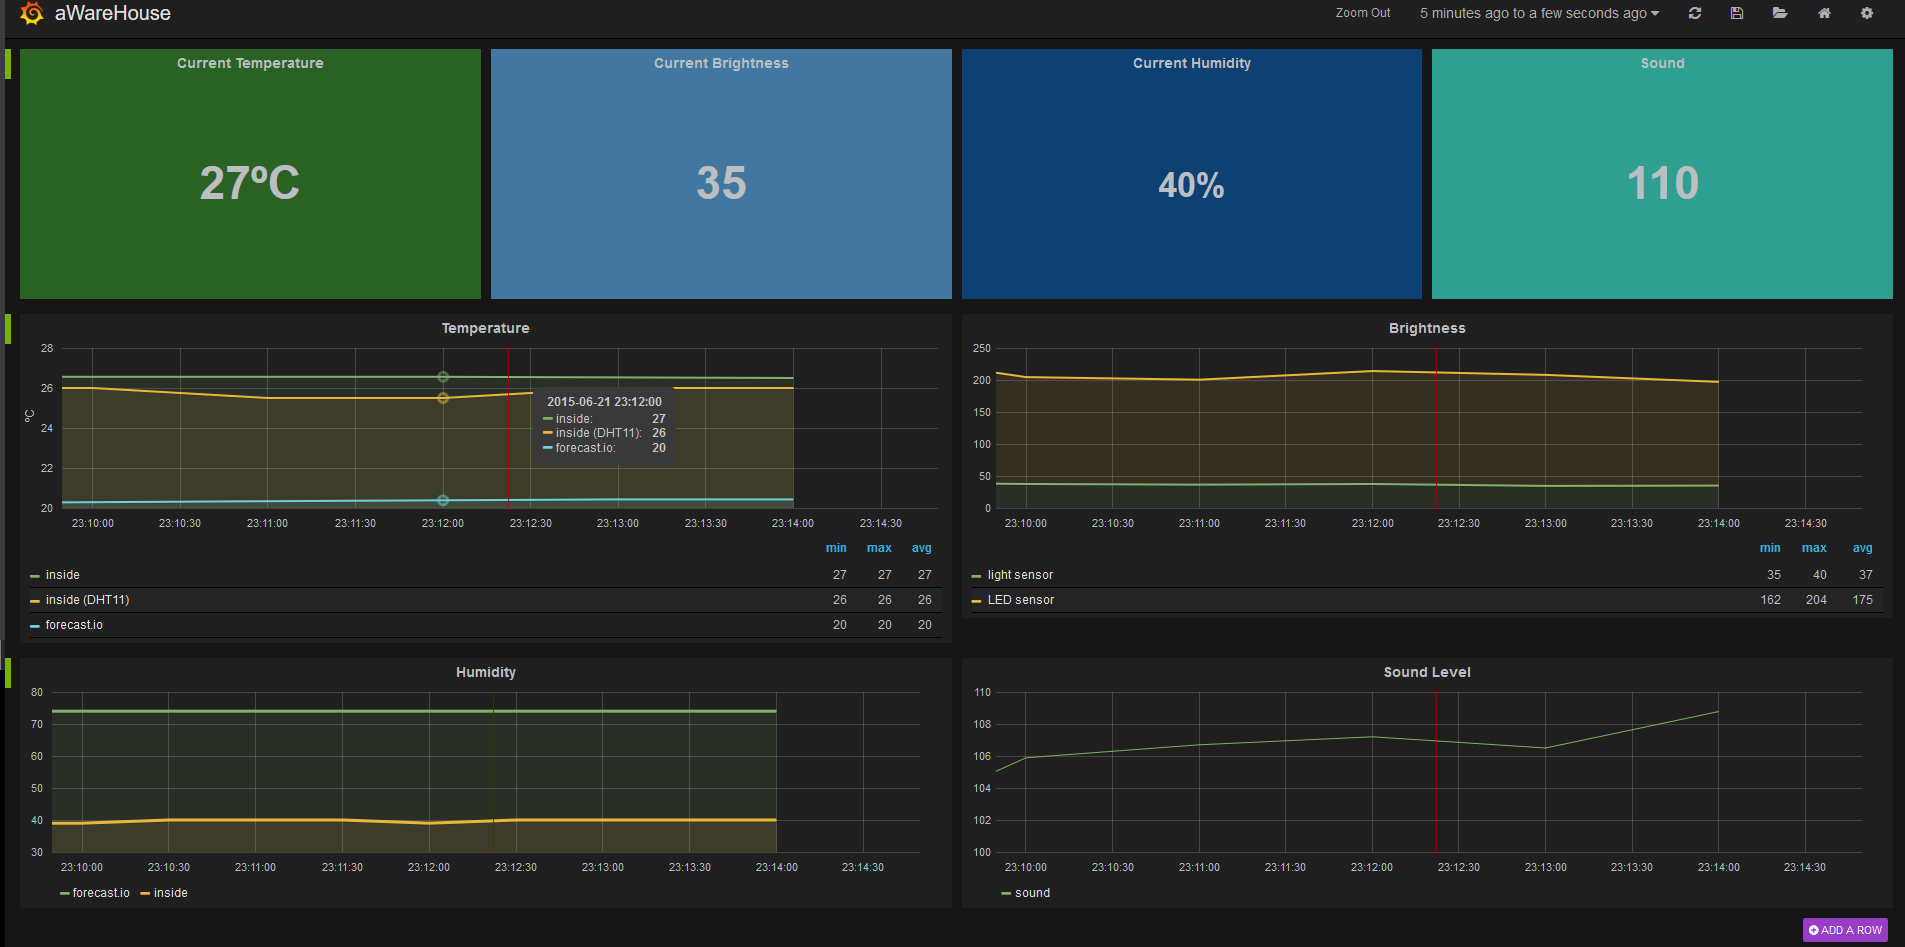The width and height of the screenshot is (1905, 947).
Task: Go to home dashboard icon
Action: pos(1824,13)
